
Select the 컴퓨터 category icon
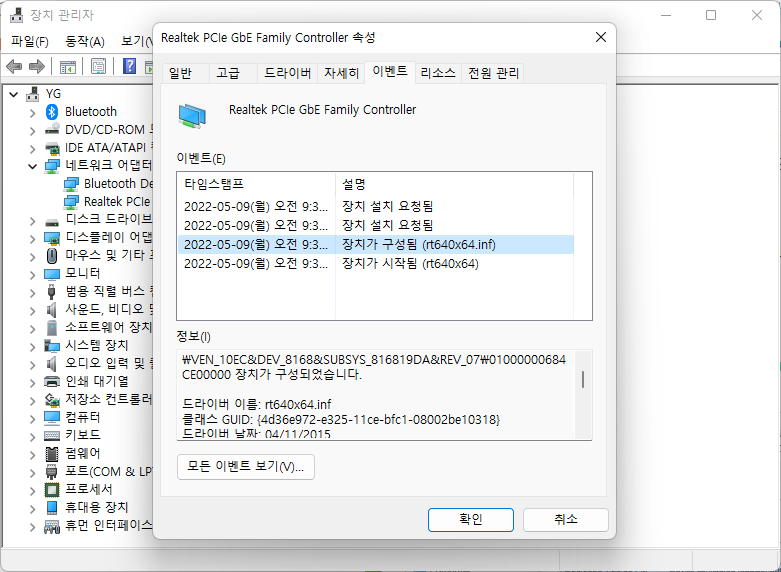tap(52, 418)
